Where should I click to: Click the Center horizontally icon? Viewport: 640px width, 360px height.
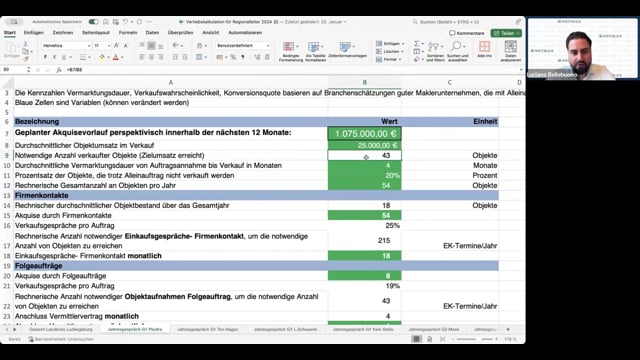pos(151,57)
